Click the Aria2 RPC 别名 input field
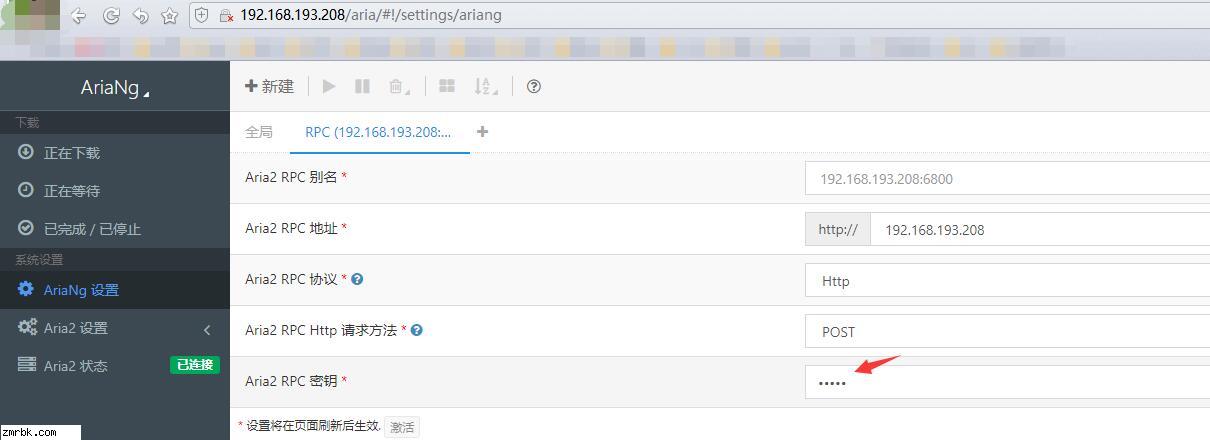This screenshot has width=1210, height=440. (x=1007, y=179)
